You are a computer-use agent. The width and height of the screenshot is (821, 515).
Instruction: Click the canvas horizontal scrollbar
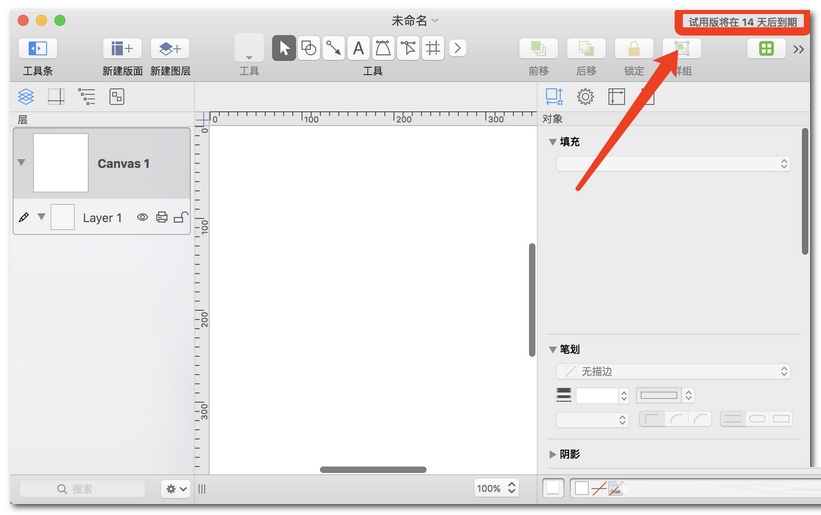pos(373,469)
